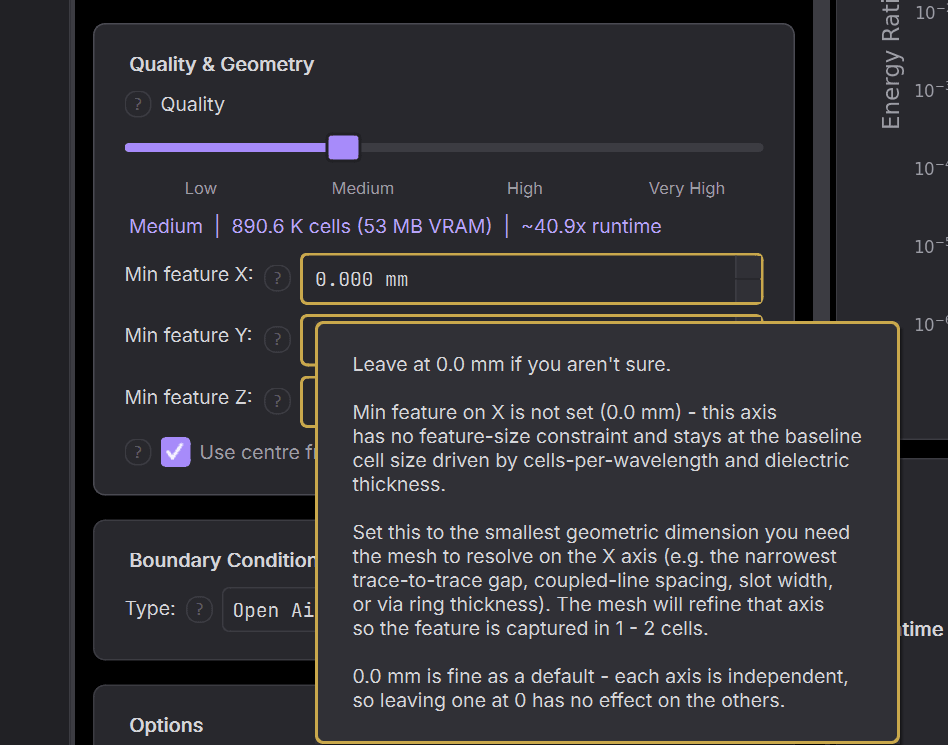Open help icon beside Use centre checkbox
The width and height of the screenshot is (948, 745).
click(x=138, y=452)
